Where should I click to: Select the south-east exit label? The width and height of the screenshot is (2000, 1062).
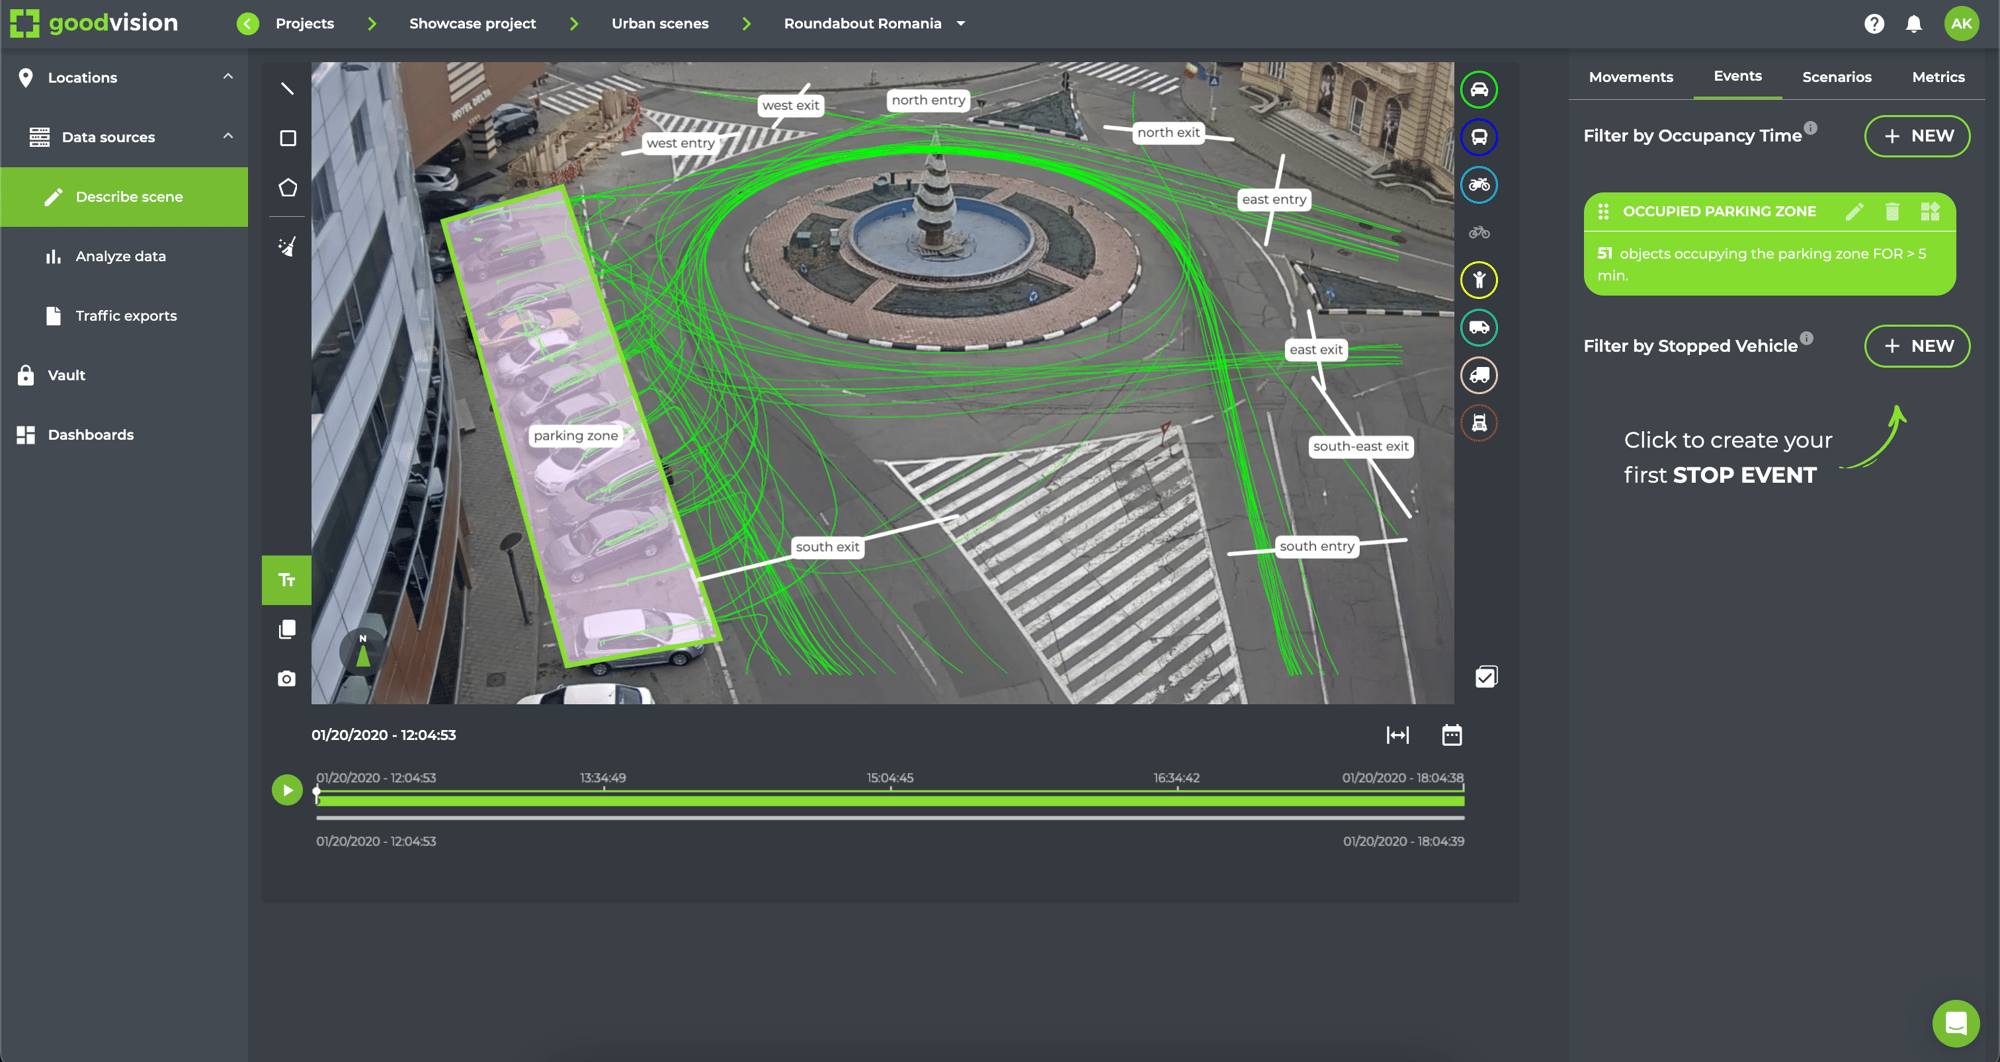point(1361,446)
